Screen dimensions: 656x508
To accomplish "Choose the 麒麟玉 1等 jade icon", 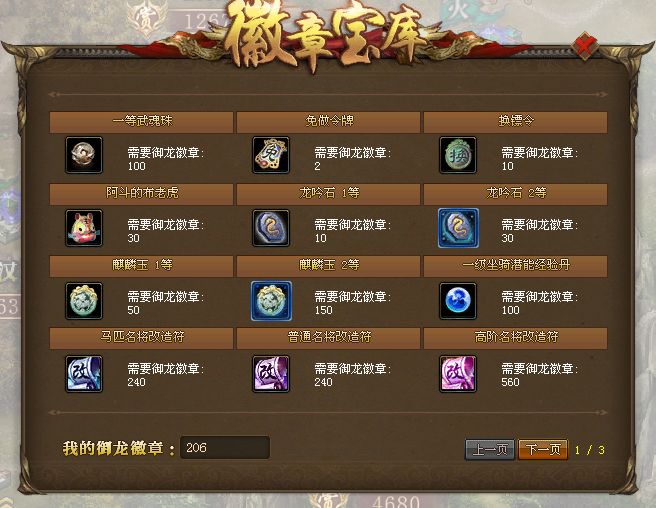I will [84, 301].
